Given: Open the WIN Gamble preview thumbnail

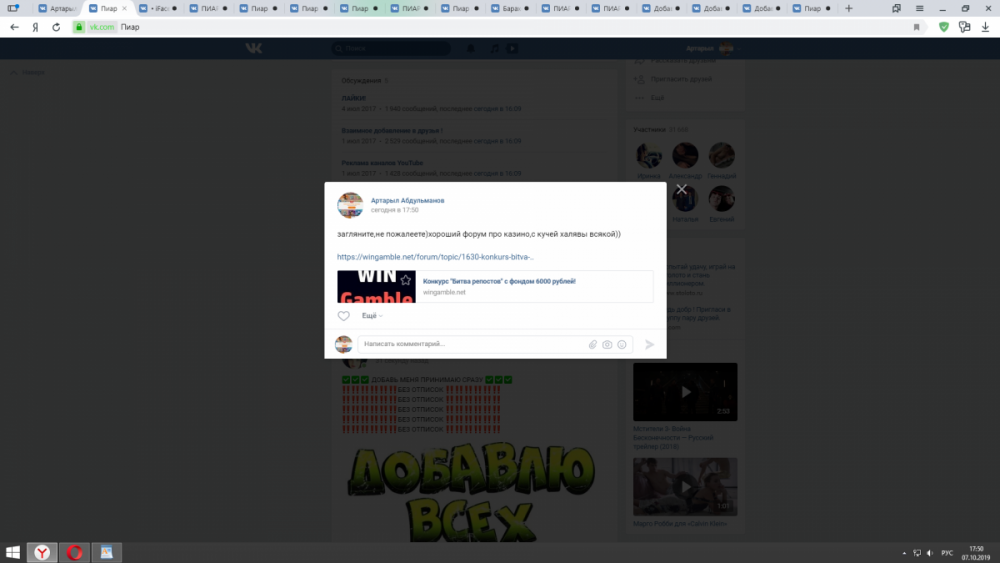Looking at the screenshot, I should coord(376,286).
